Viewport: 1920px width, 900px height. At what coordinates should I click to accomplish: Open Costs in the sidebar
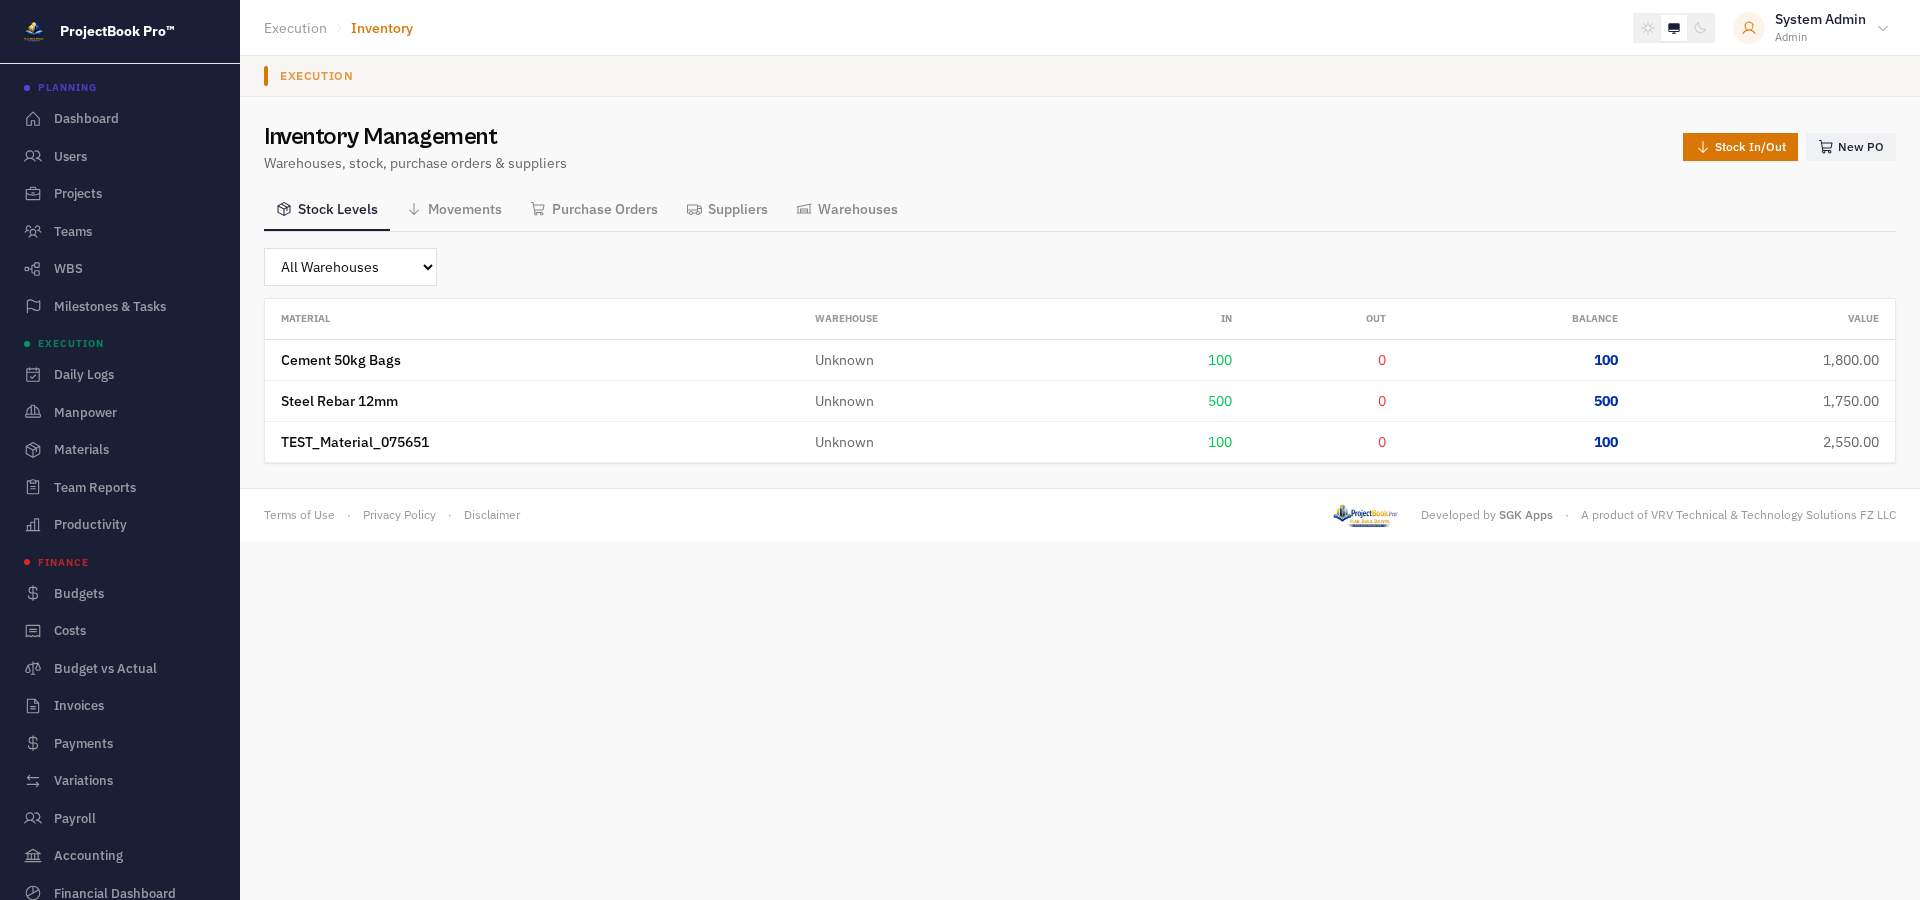click(x=70, y=631)
